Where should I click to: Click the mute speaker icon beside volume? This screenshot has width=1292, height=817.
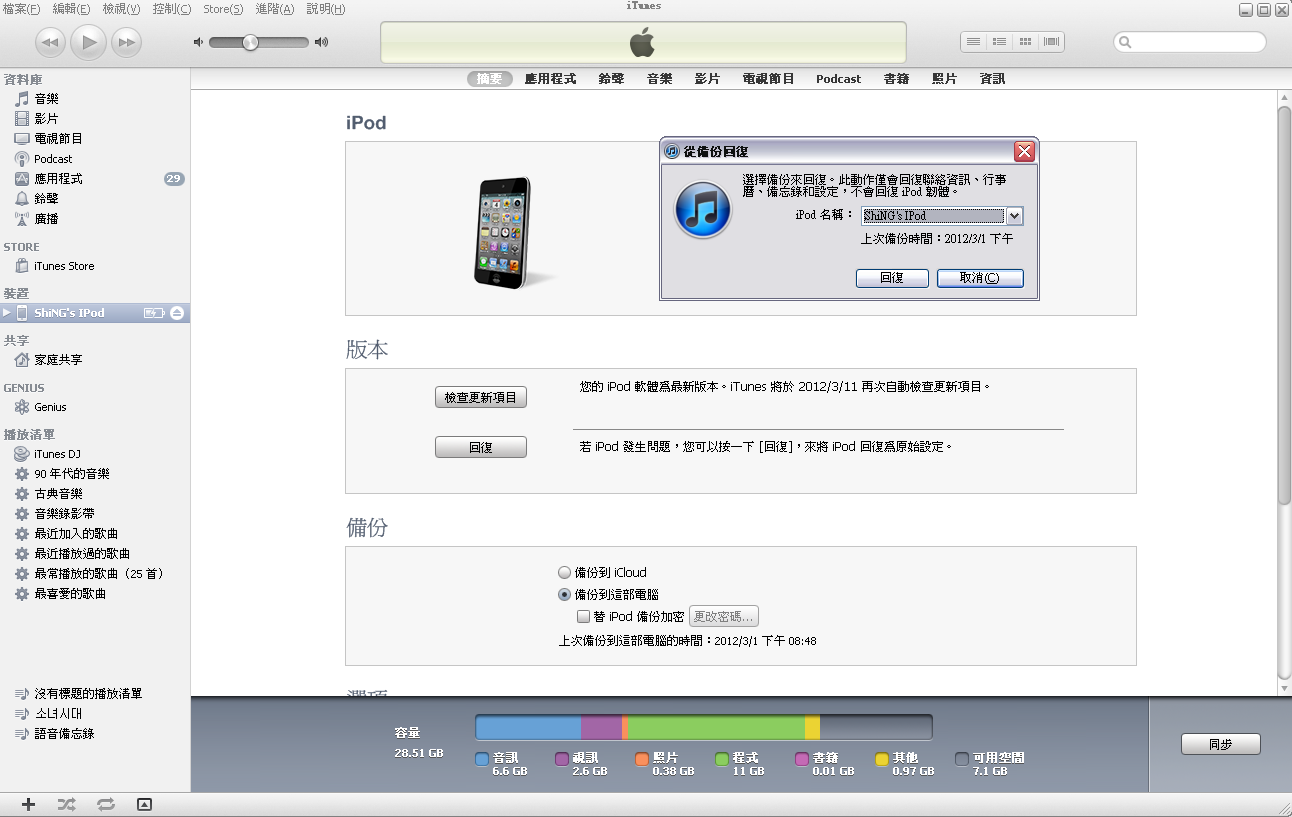[198, 42]
